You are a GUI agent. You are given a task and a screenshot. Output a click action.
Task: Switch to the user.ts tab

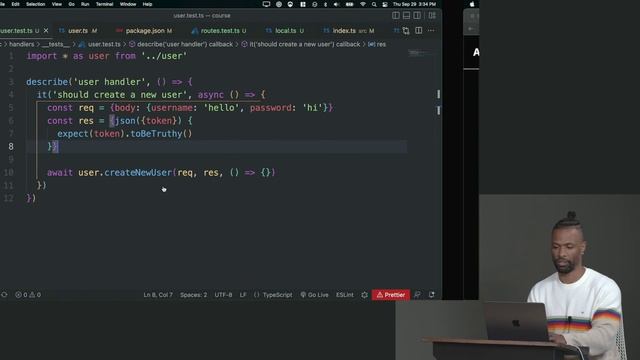pyautogui.click(x=78, y=31)
